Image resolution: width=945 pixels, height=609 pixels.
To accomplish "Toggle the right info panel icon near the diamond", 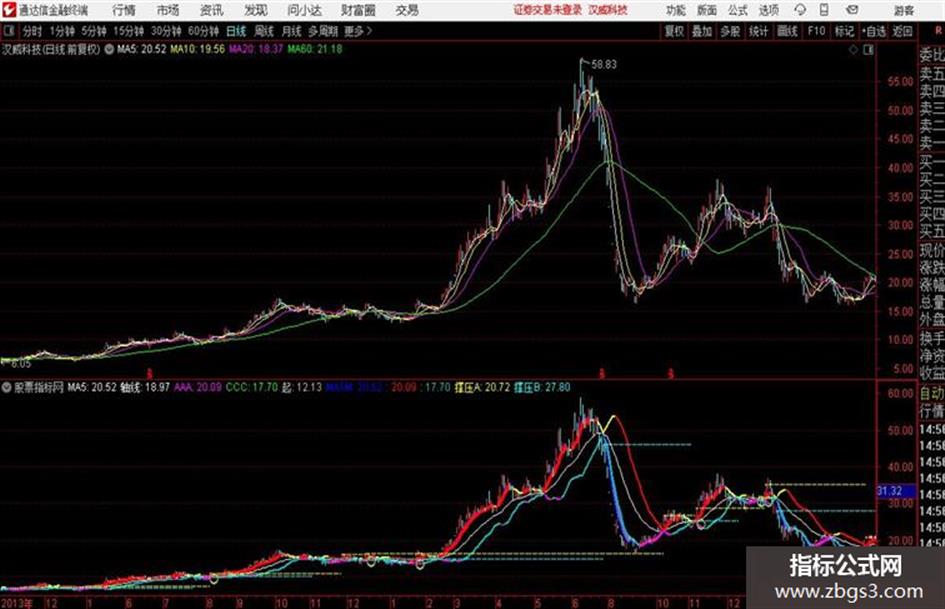I will (868, 50).
